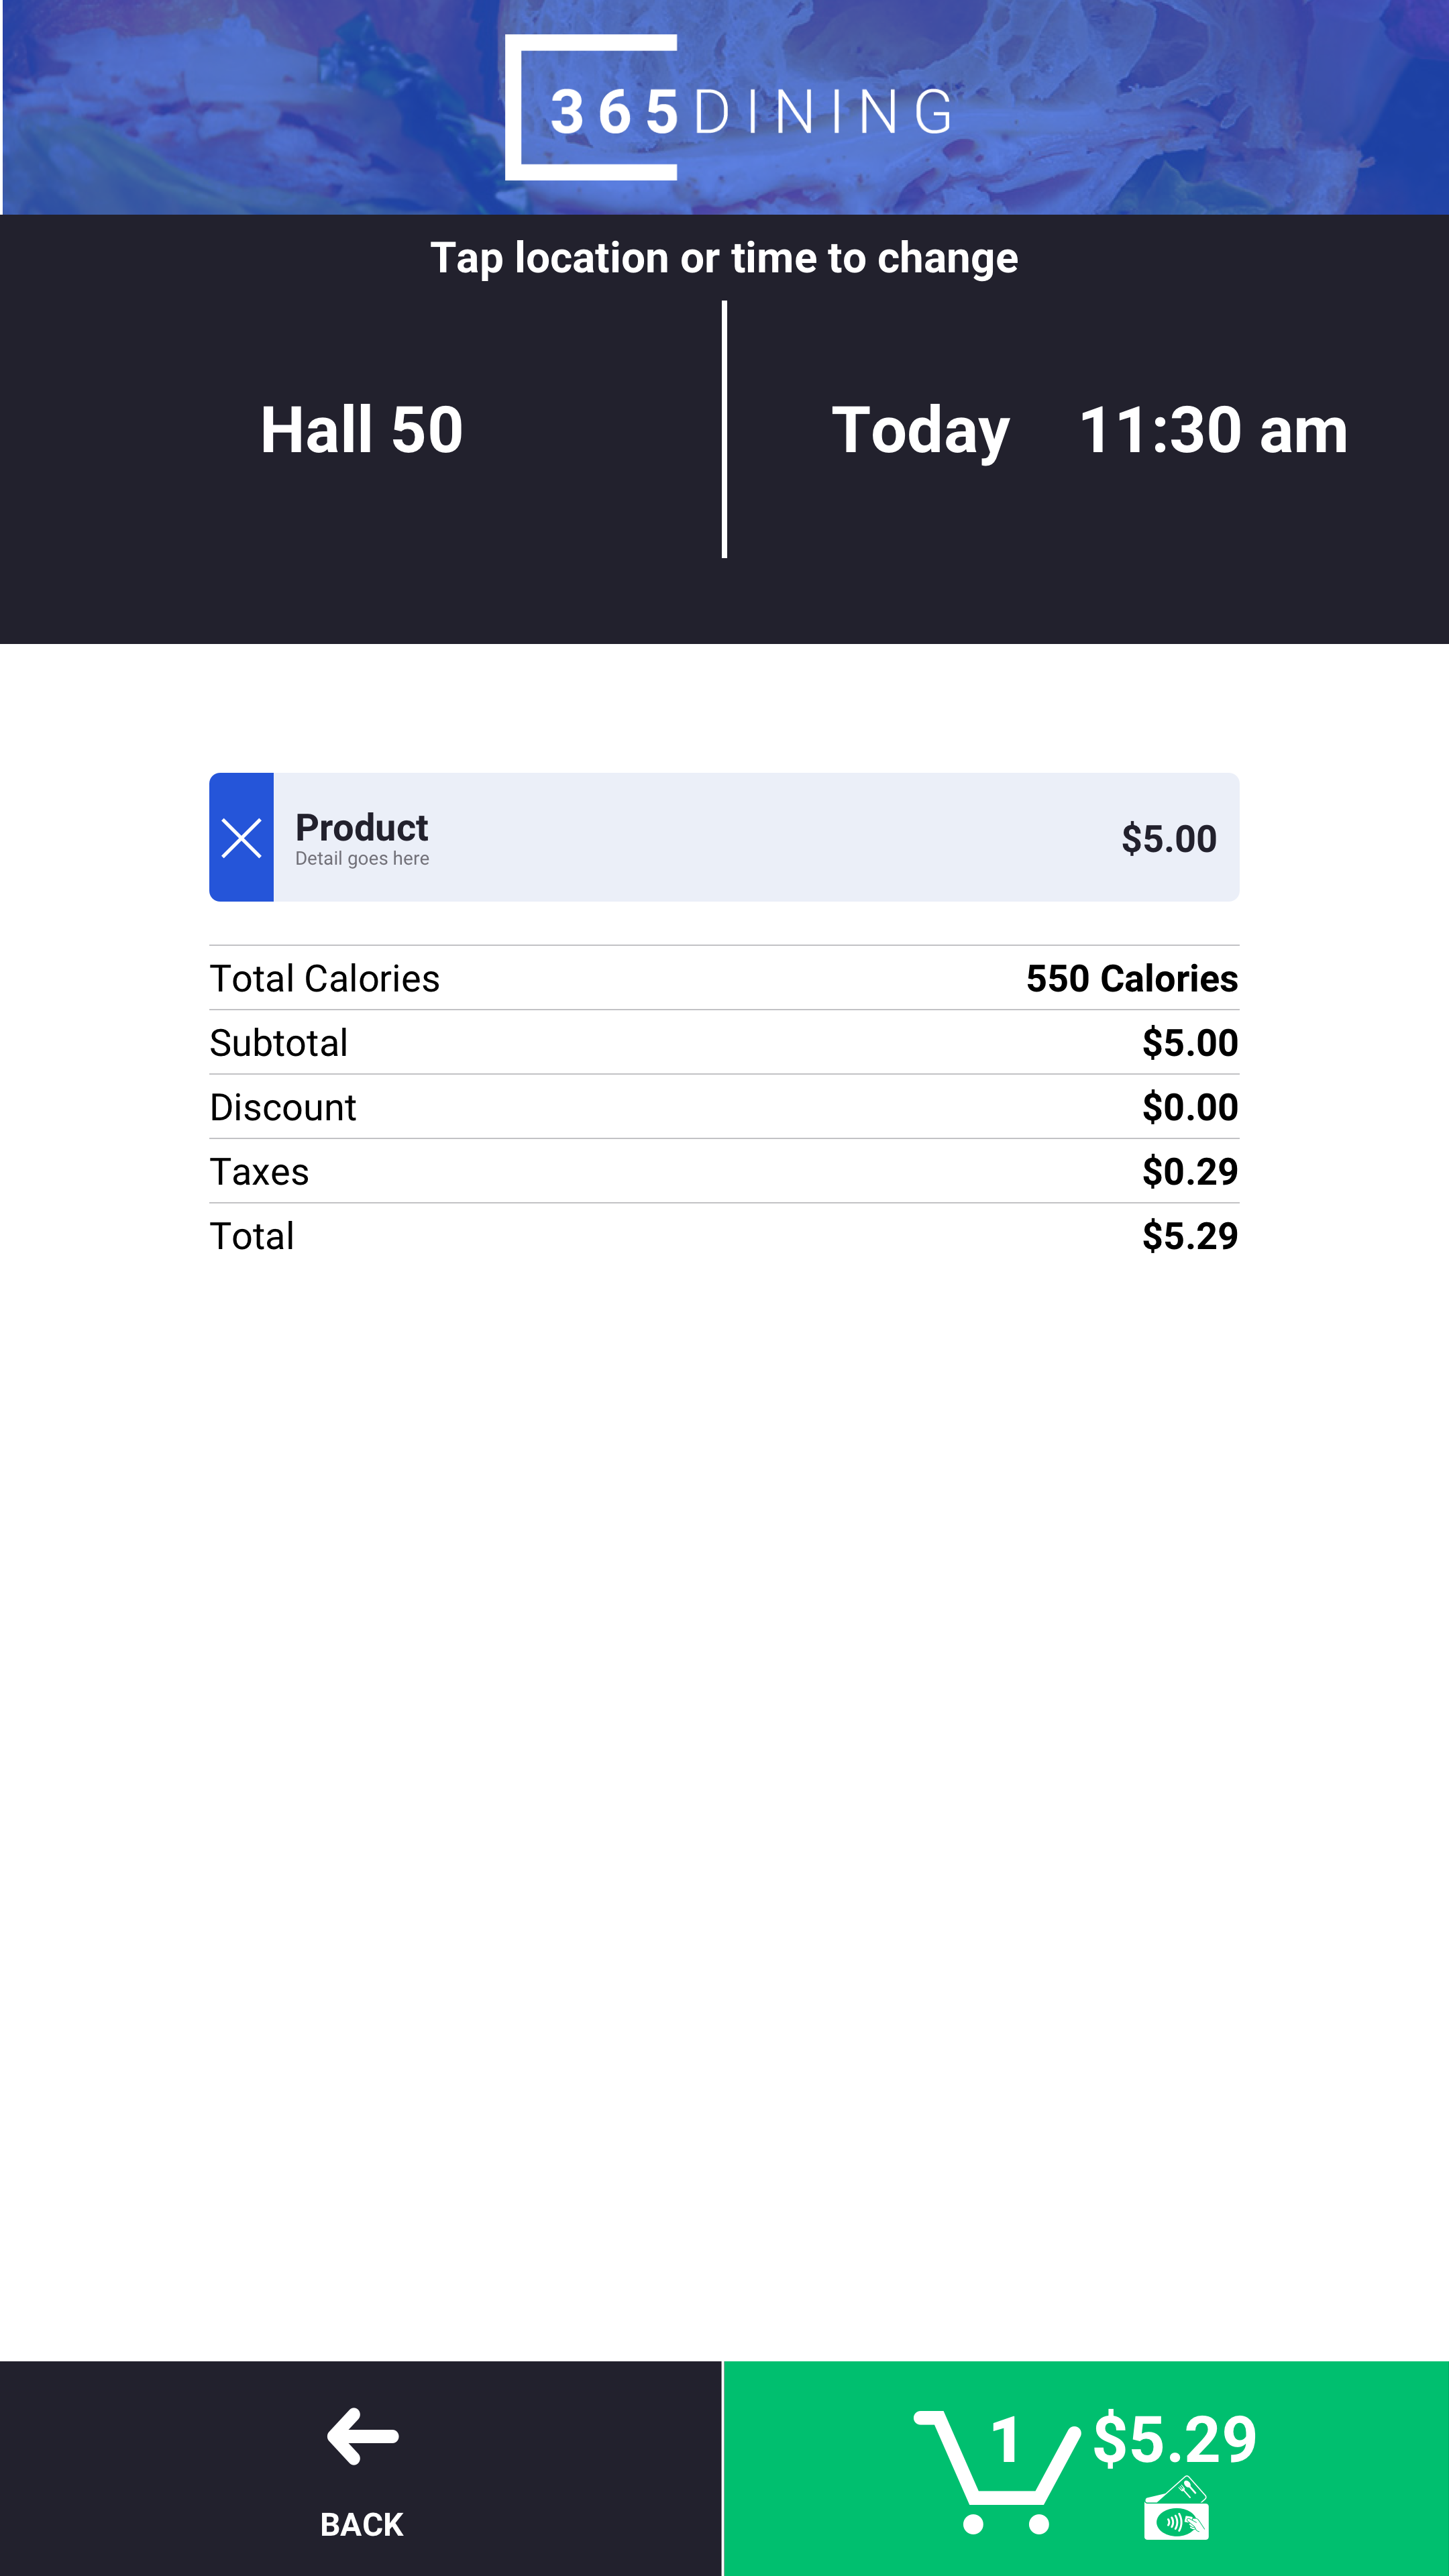Screen dimensions: 1449x2576
Task: Remove Product using the blue X icon
Action: click(241, 837)
